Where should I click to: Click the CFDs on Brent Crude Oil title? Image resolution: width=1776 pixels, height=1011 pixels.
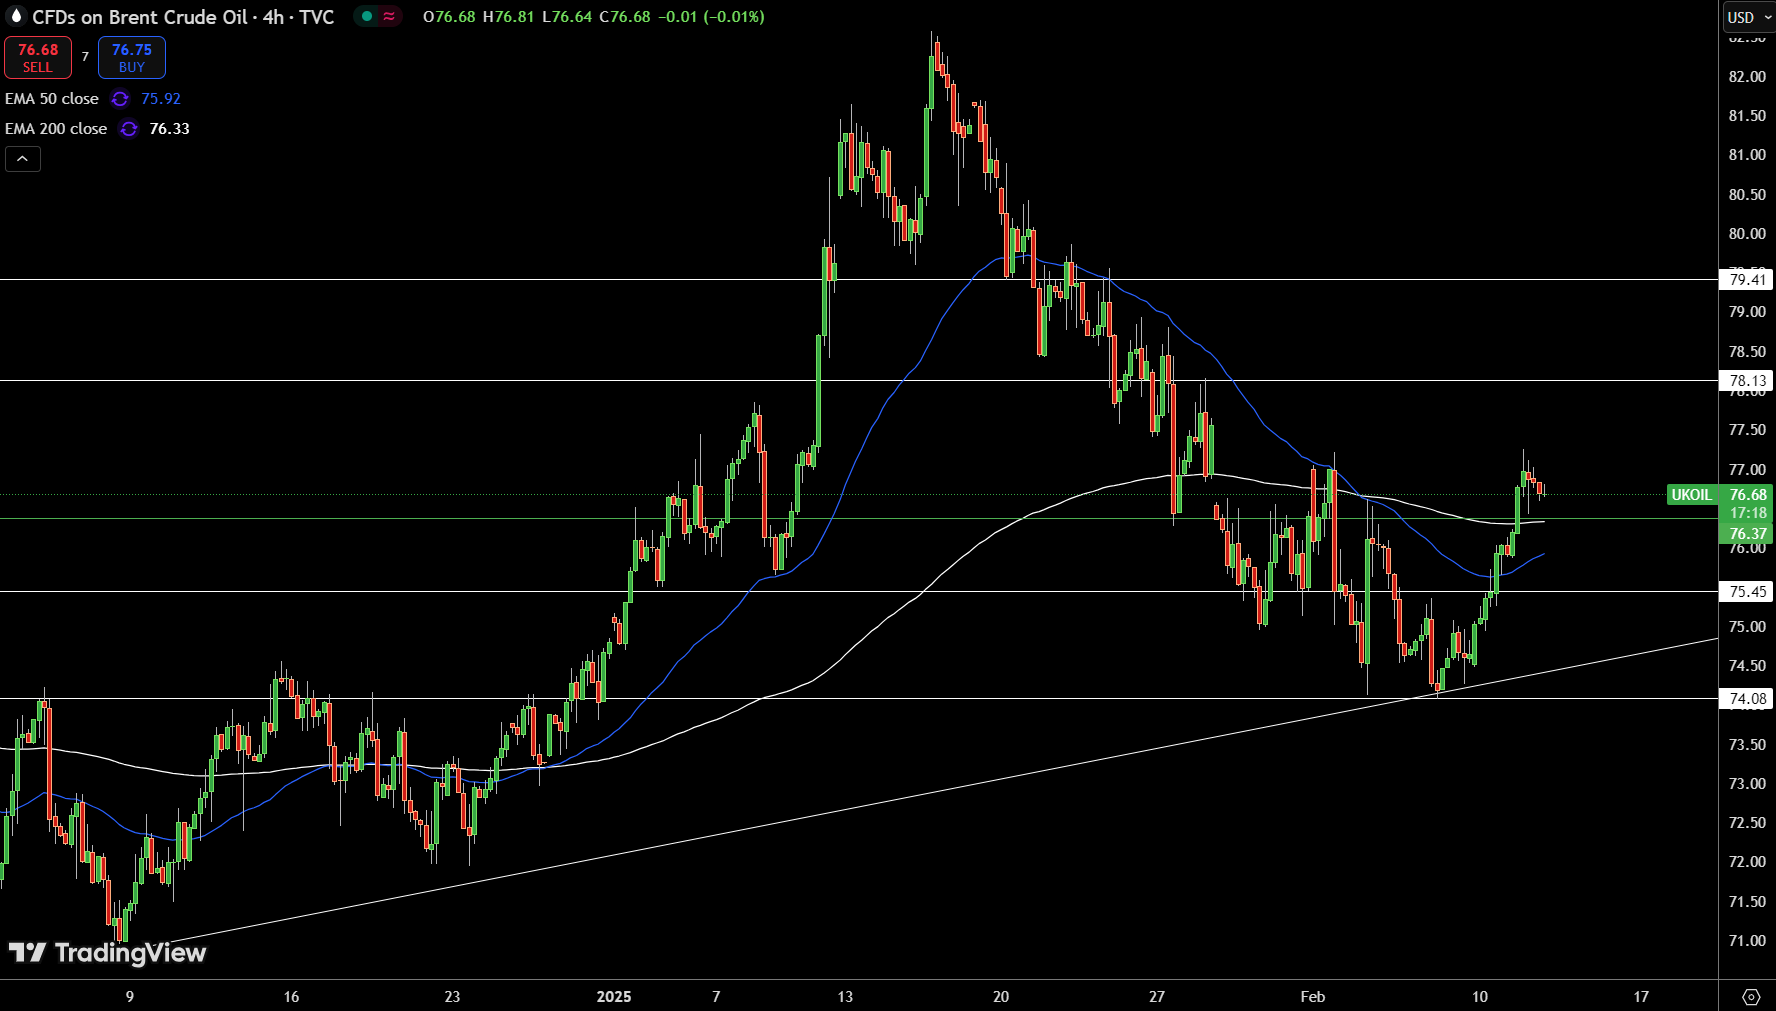coord(140,17)
